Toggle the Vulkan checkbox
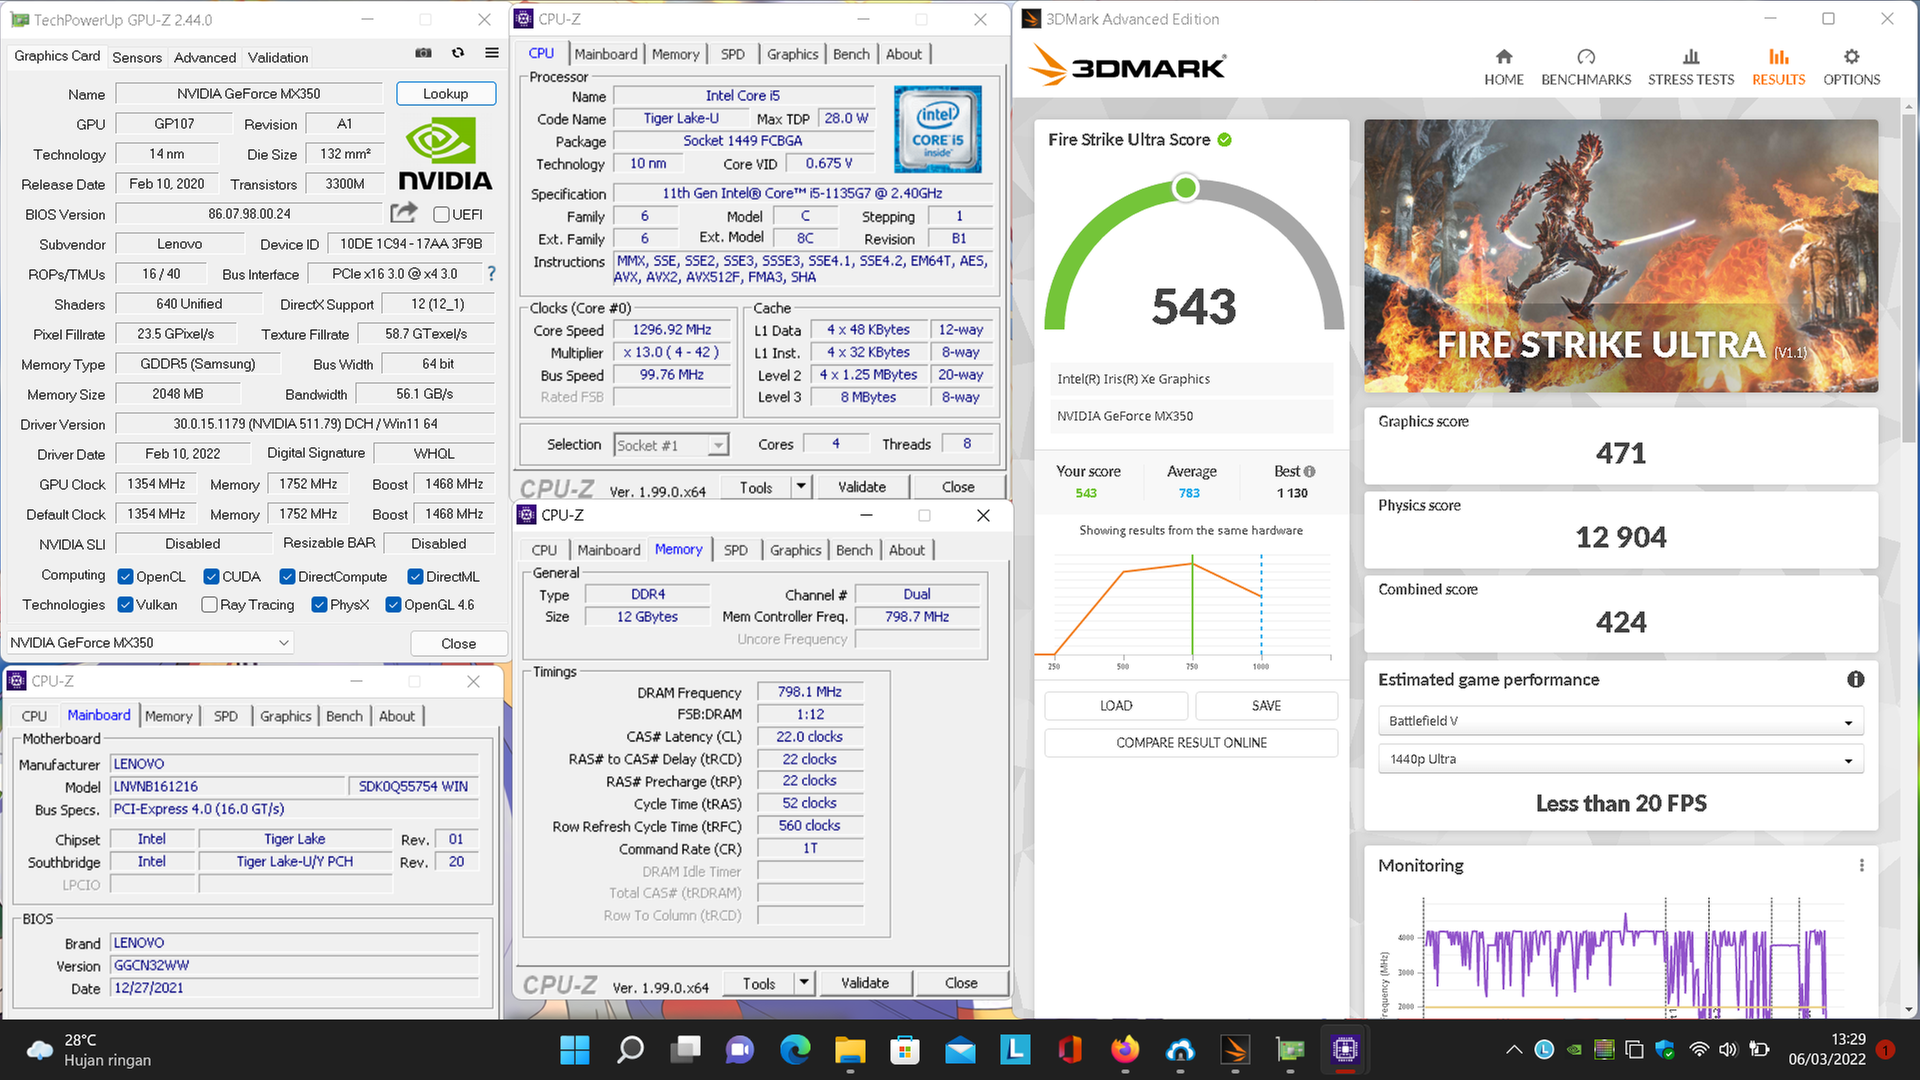This screenshot has height=1080, width=1920. coord(126,605)
